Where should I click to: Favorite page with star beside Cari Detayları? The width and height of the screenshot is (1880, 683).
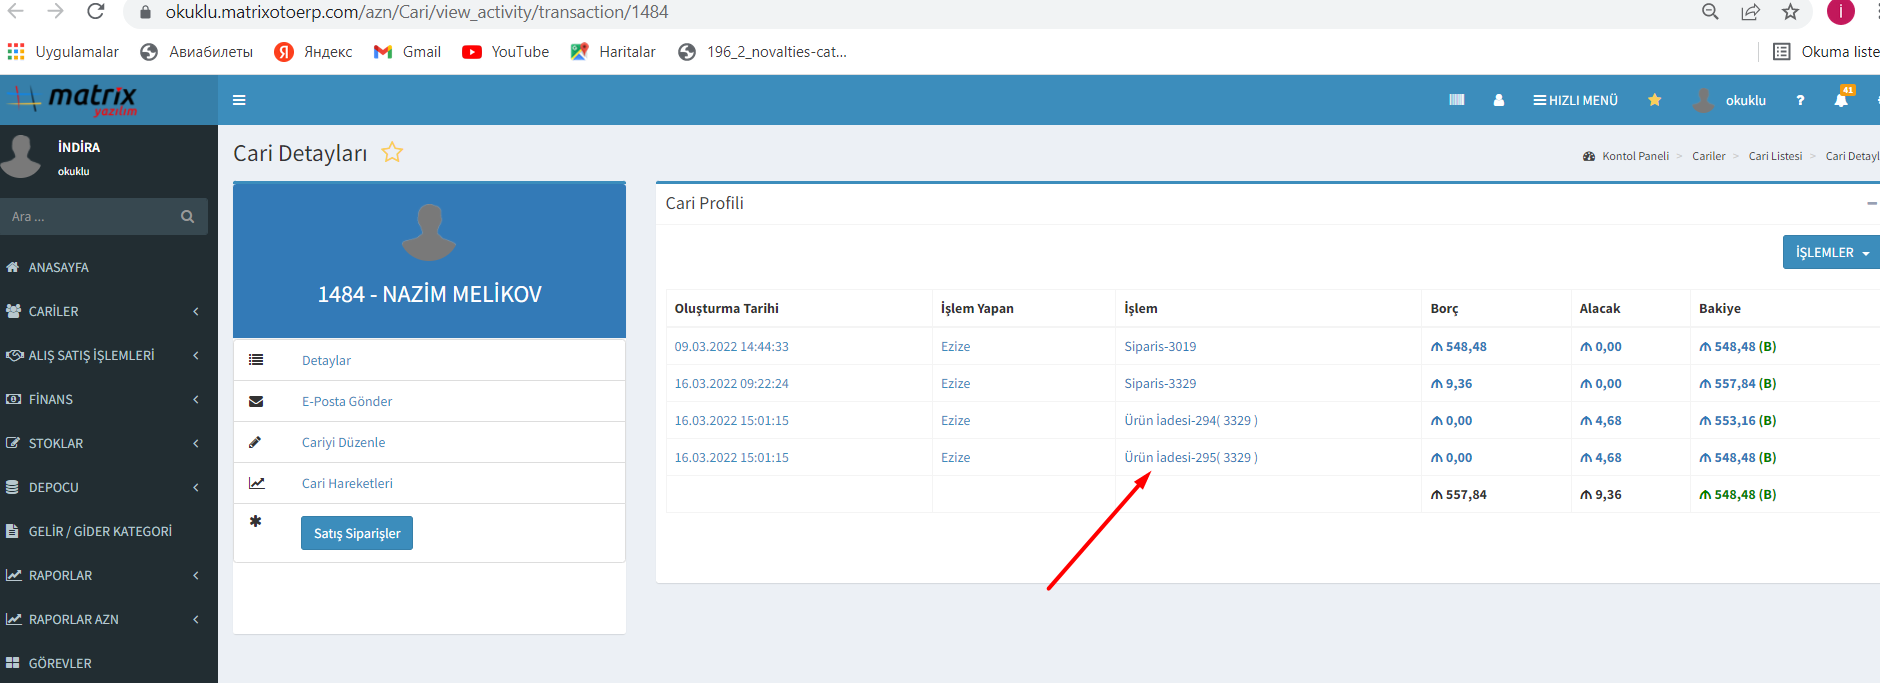pyautogui.click(x=392, y=153)
